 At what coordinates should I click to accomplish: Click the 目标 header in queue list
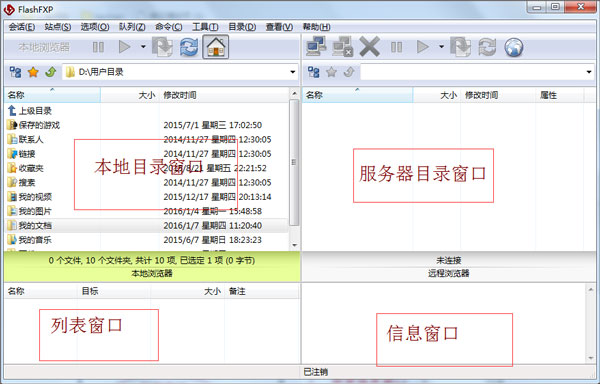point(114,291)
